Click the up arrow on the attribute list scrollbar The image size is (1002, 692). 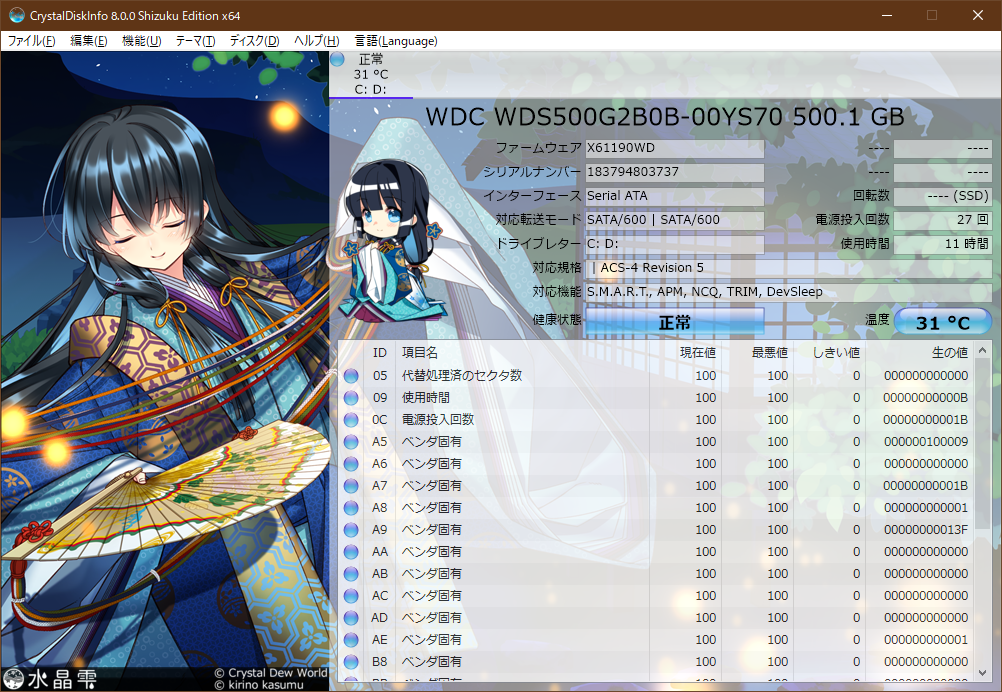coord(980,348)
